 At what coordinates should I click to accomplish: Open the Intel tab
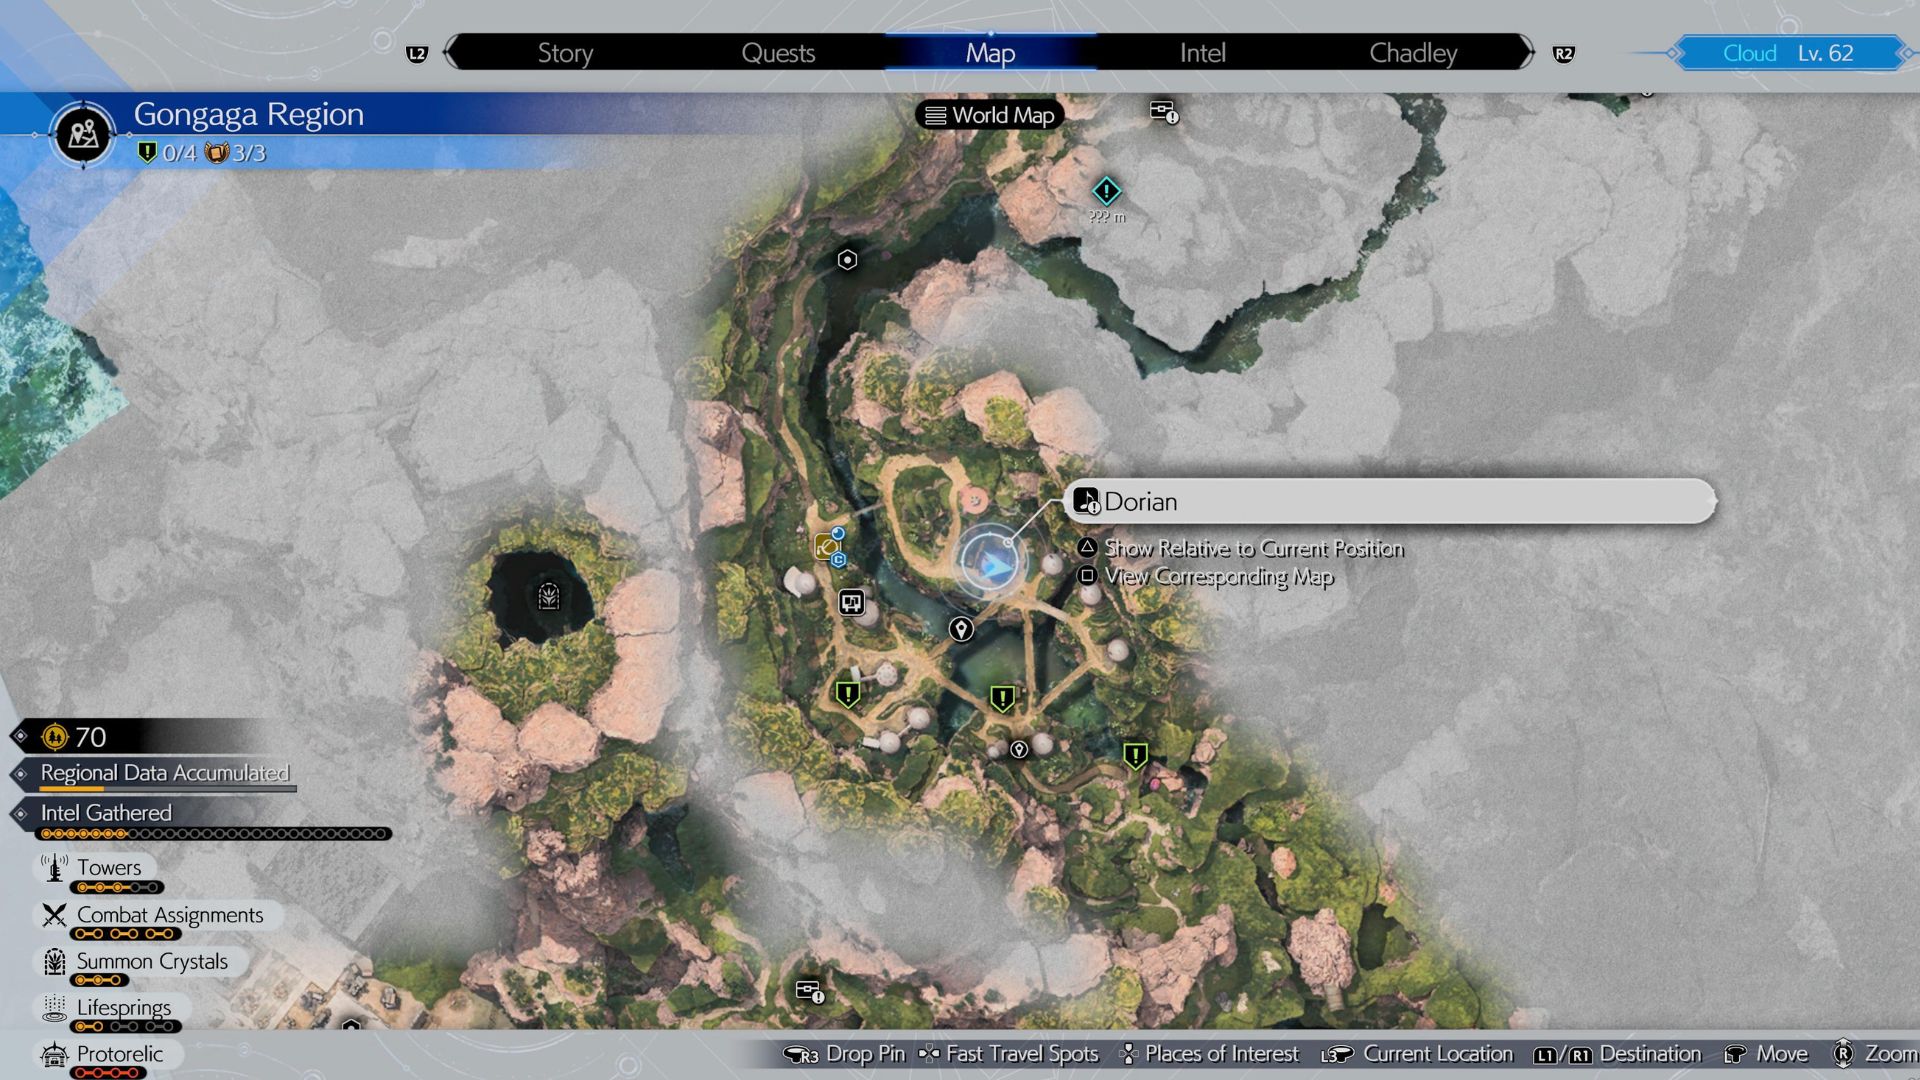[1202, 53]
